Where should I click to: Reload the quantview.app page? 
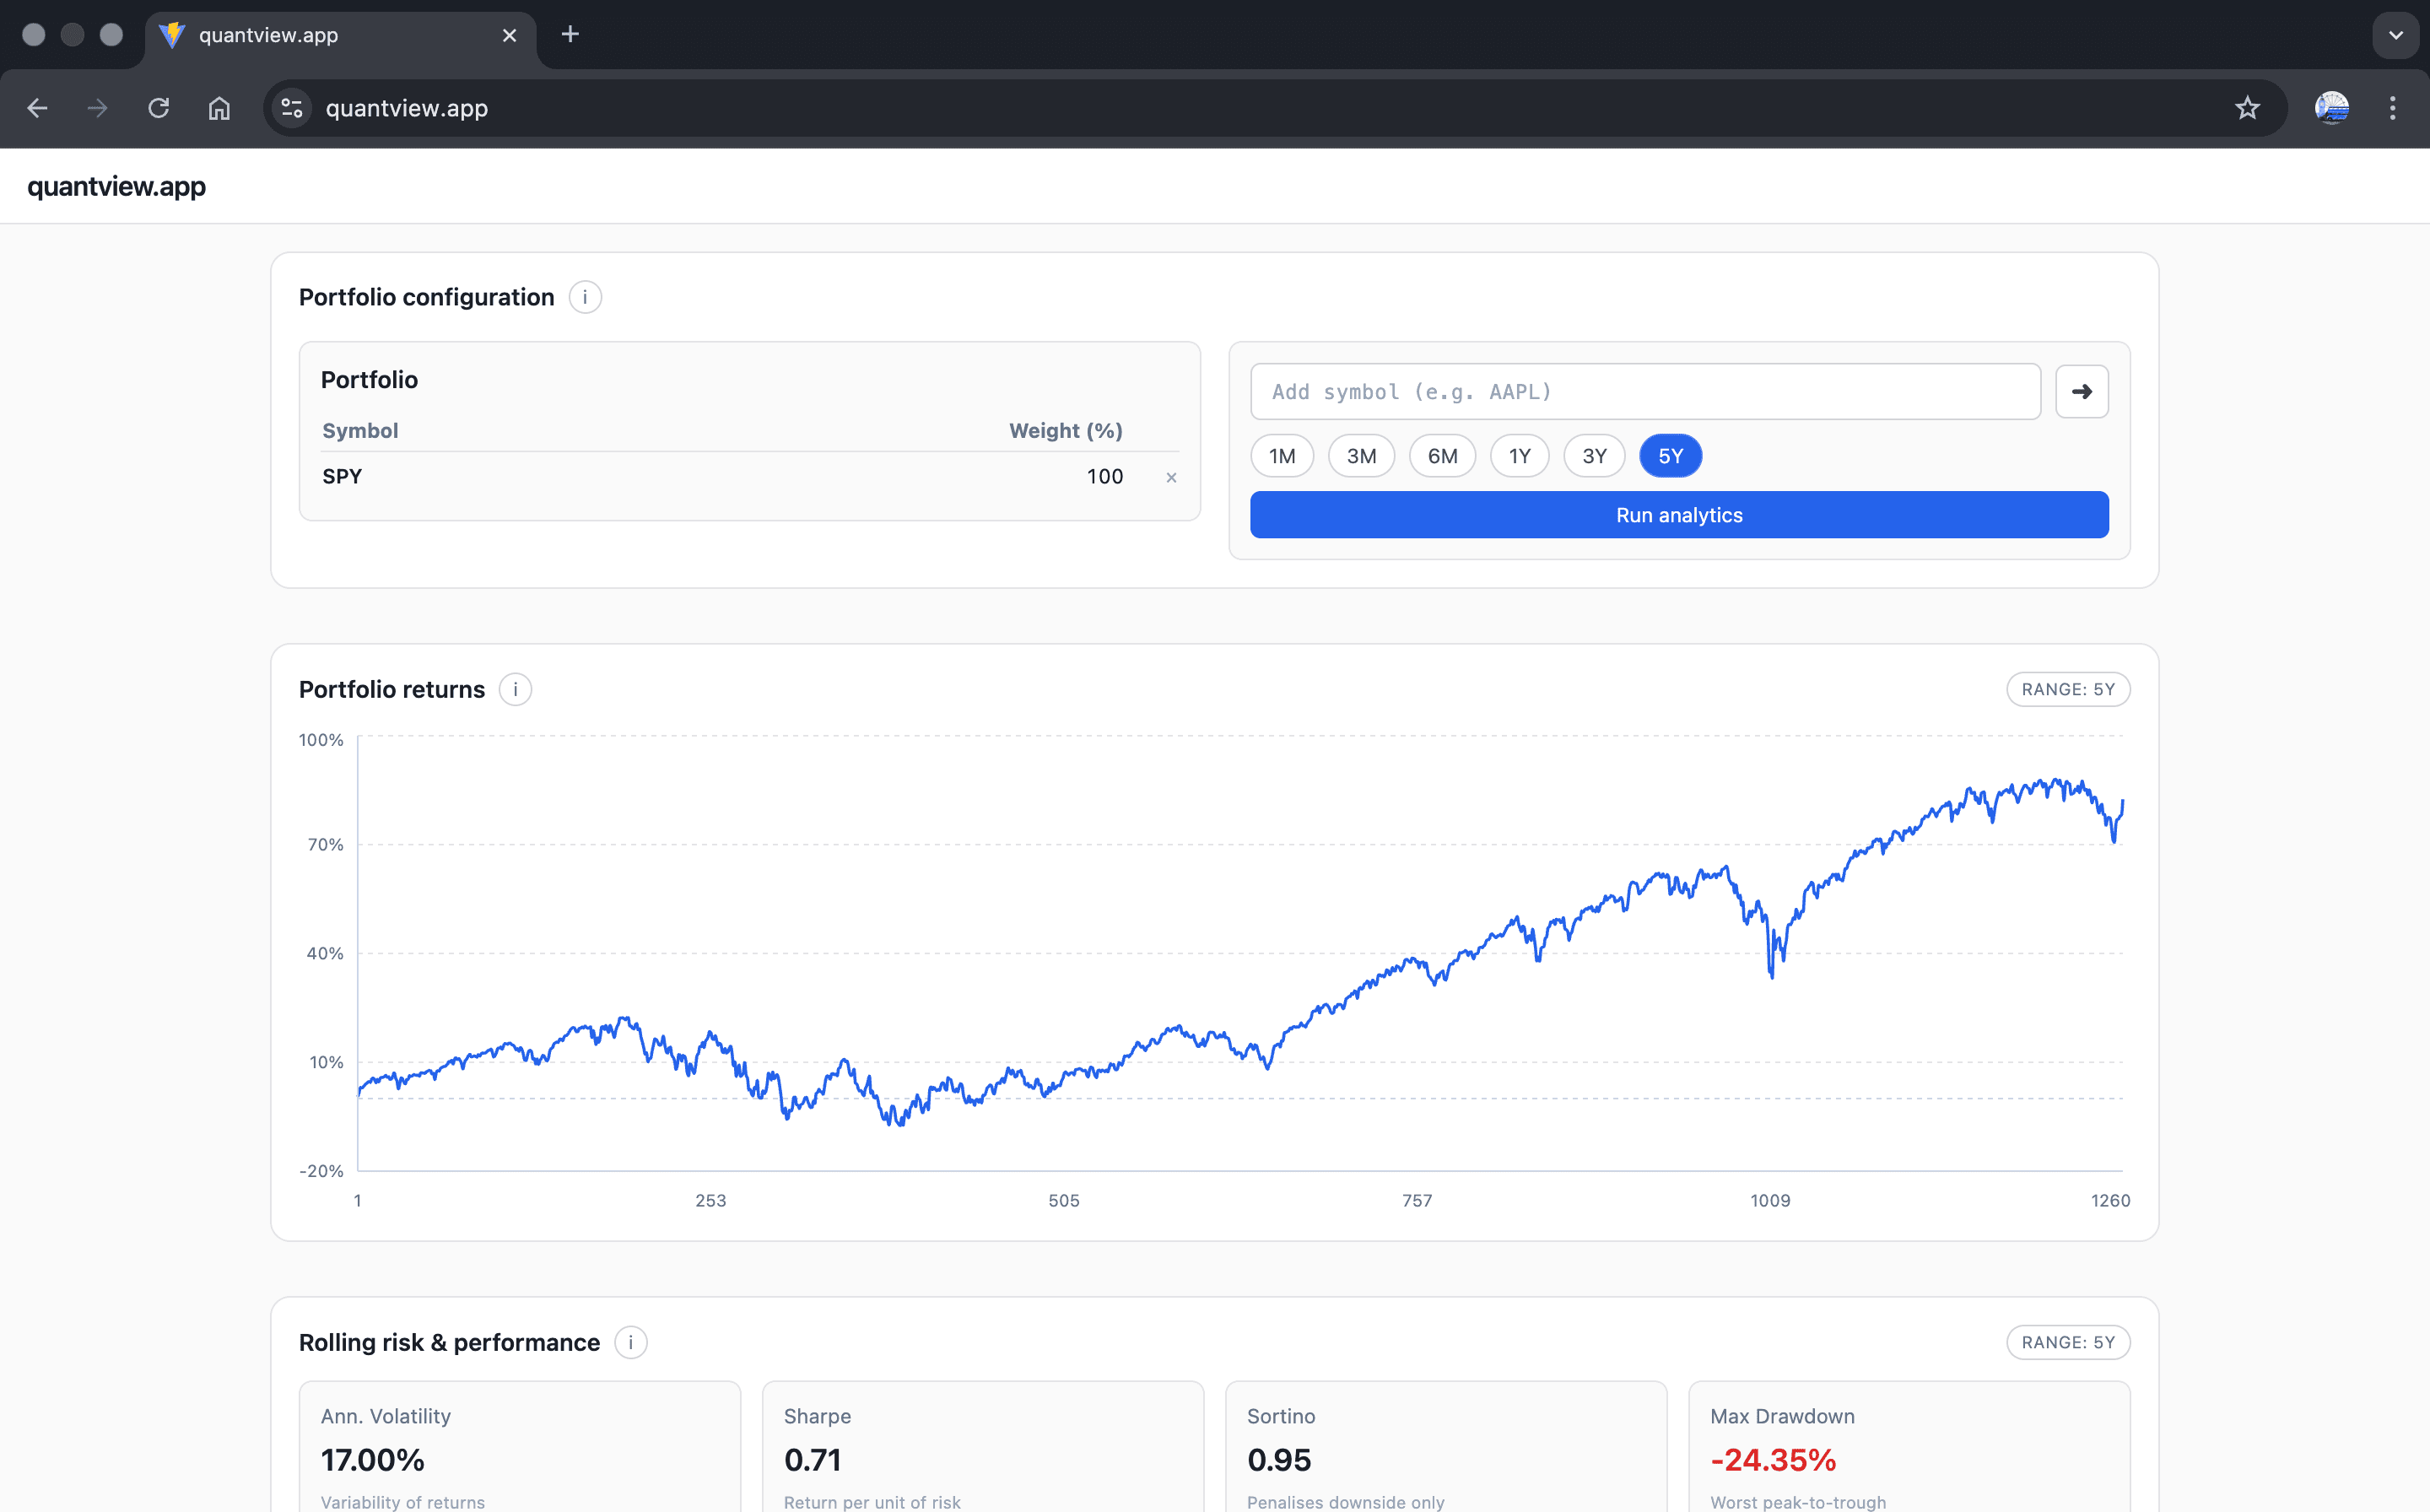159,108
